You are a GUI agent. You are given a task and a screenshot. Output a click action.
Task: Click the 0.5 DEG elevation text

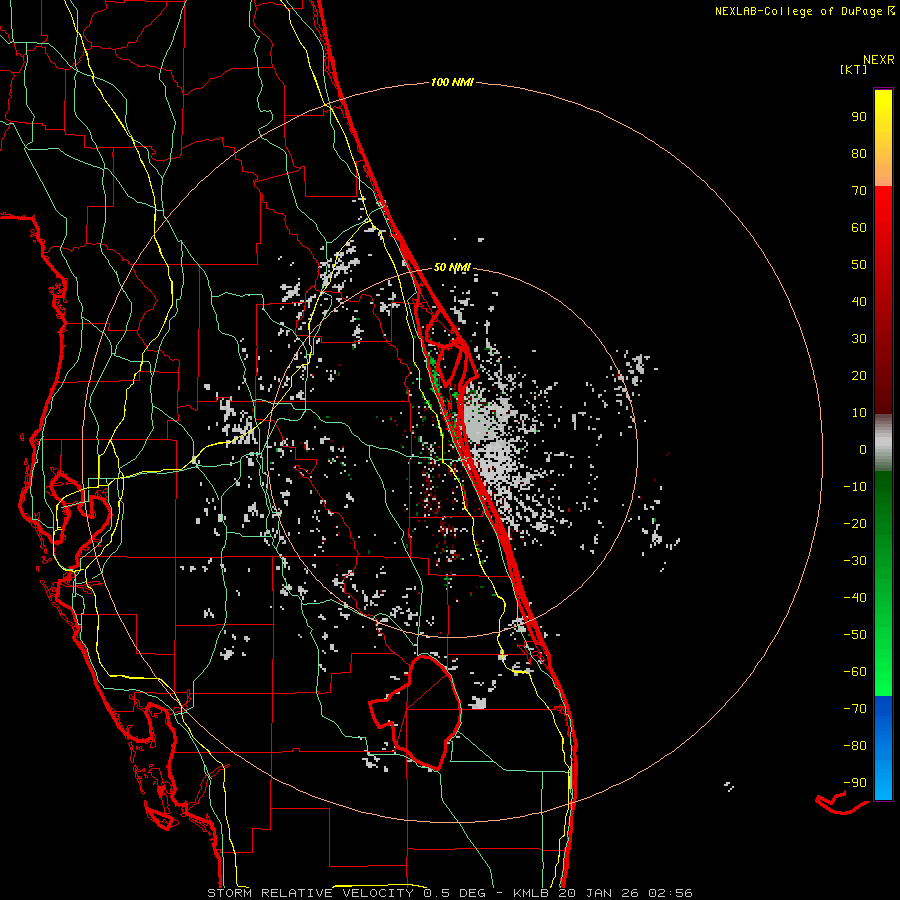coord(455,893)
